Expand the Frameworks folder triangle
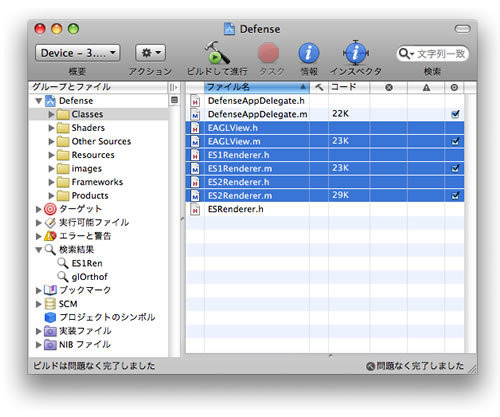Viewport: 500px width, 417px height. coord(51,182)
